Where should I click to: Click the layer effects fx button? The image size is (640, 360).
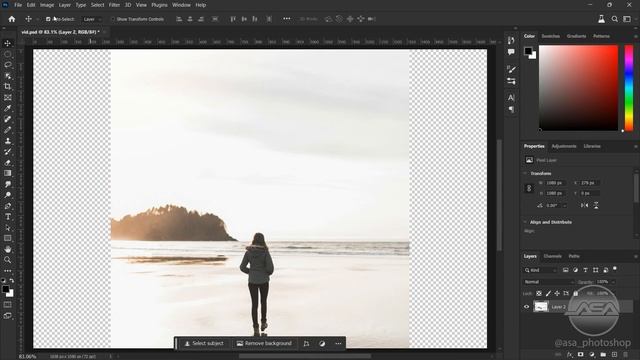click(570, 355)
